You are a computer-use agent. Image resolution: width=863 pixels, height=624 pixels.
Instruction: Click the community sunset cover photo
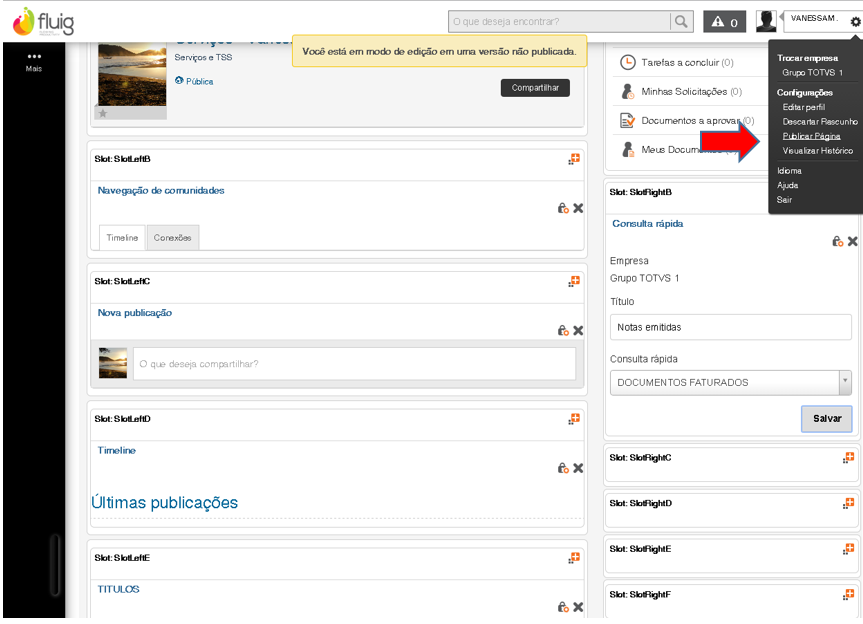point(132,74)
